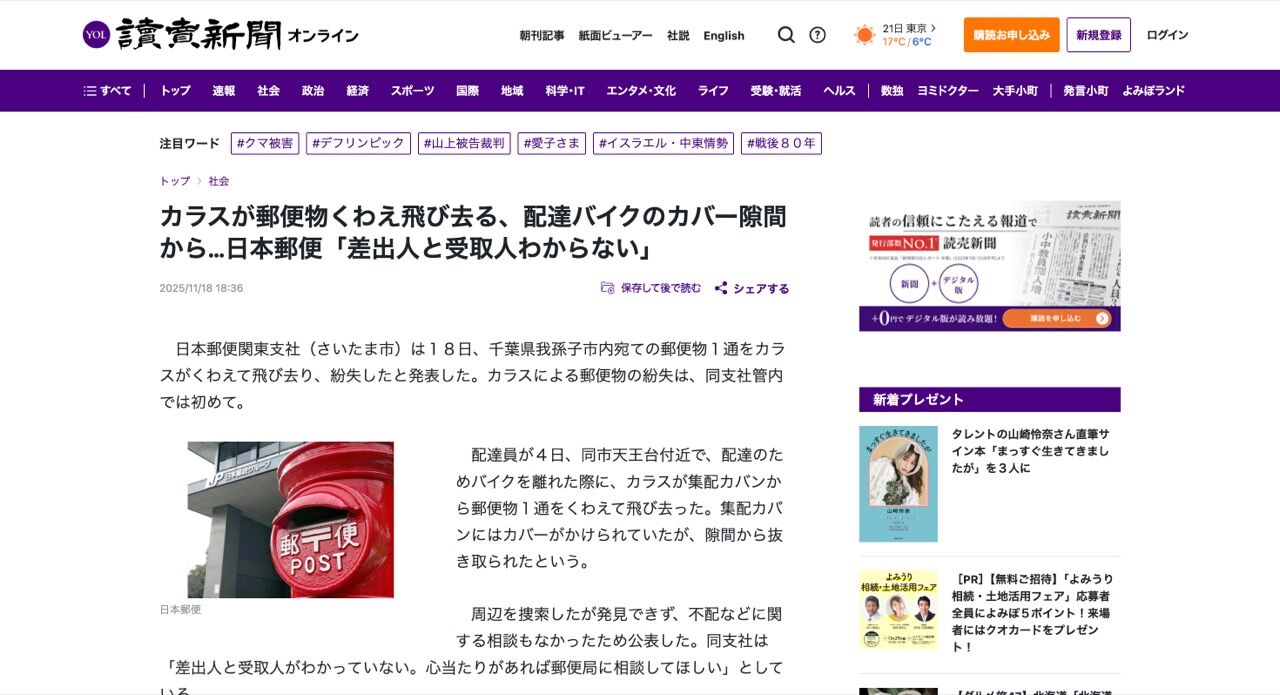This screenshot has width=1280, height=695.
Task: Select 国際 in the navigation bar
Action: (468, 91)
